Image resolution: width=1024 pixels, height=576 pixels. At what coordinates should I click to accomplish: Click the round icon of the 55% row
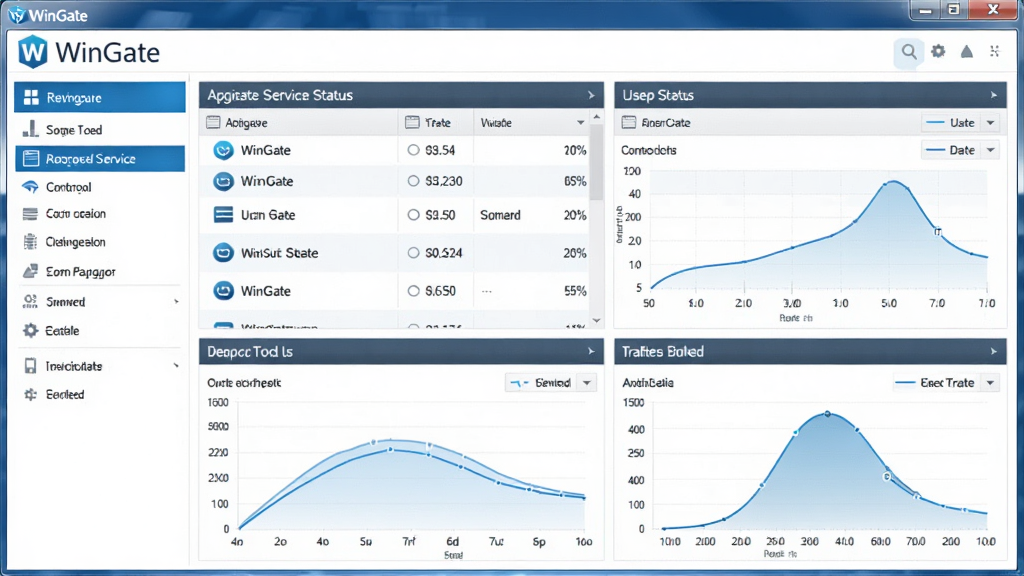pos(223,291)
